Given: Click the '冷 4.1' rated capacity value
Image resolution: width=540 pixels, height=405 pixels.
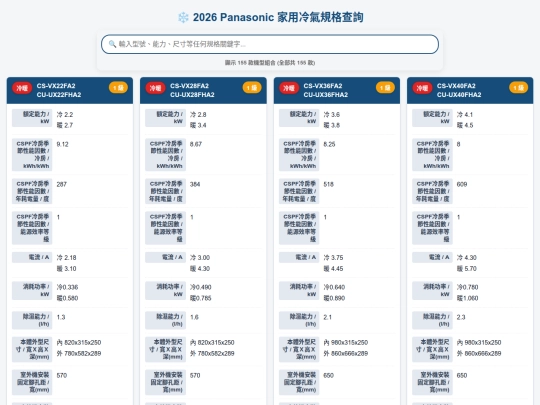Looking at the screenshot, I should tap(465, 114).
